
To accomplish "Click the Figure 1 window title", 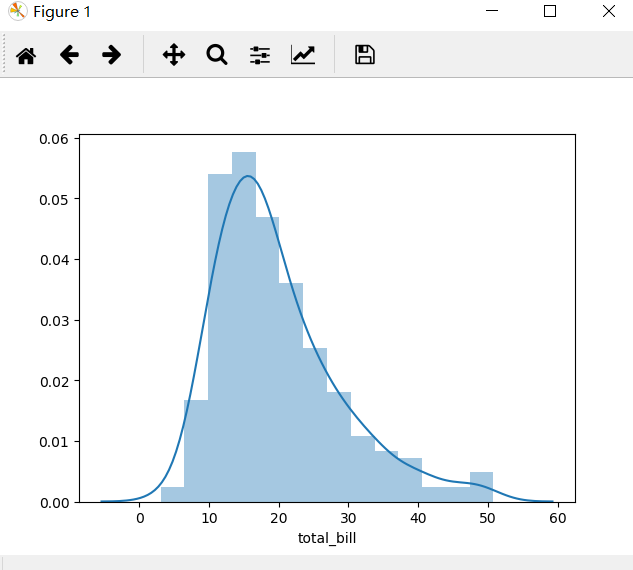I will point(62,12).
